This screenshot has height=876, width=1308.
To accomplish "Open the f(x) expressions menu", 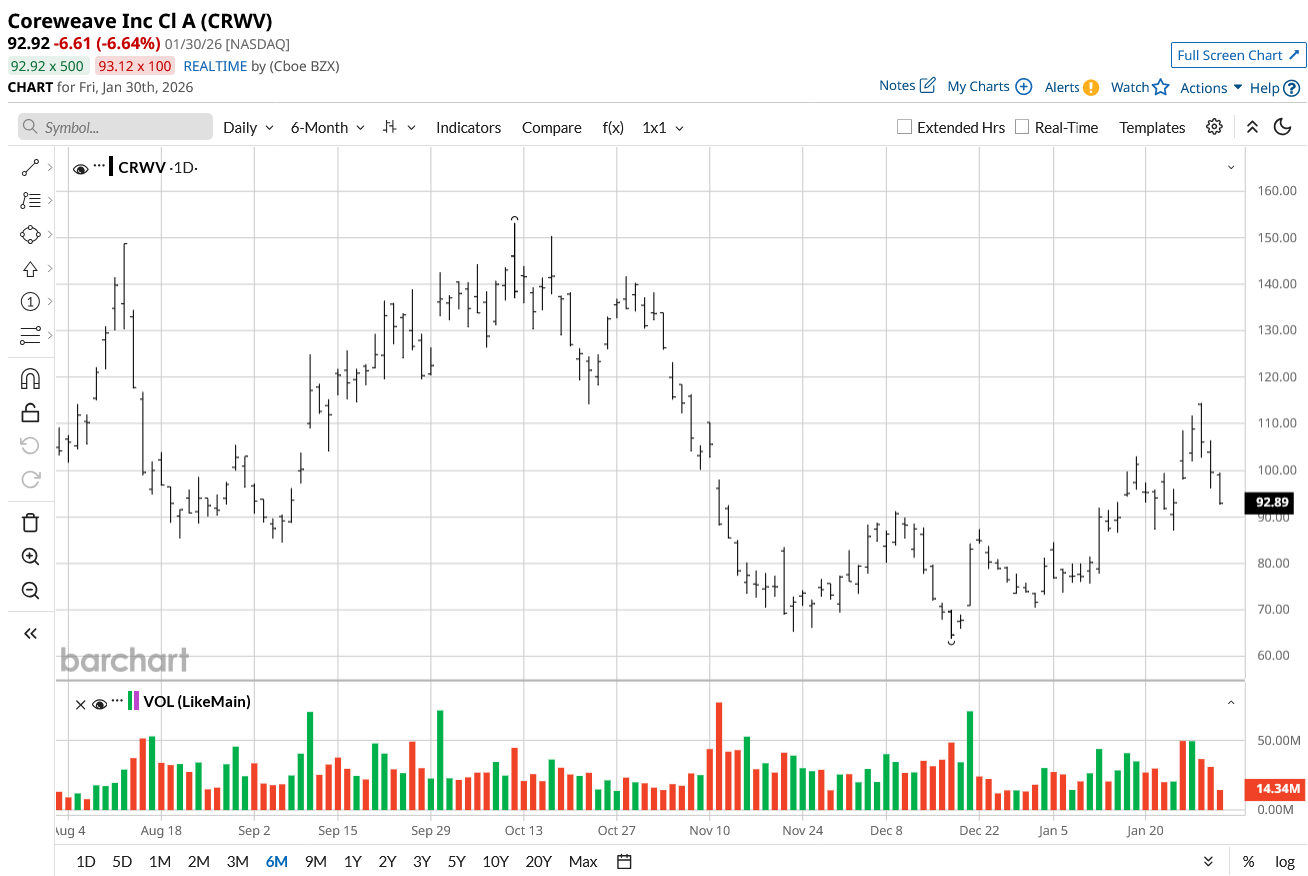I will [x=613, y=127].
